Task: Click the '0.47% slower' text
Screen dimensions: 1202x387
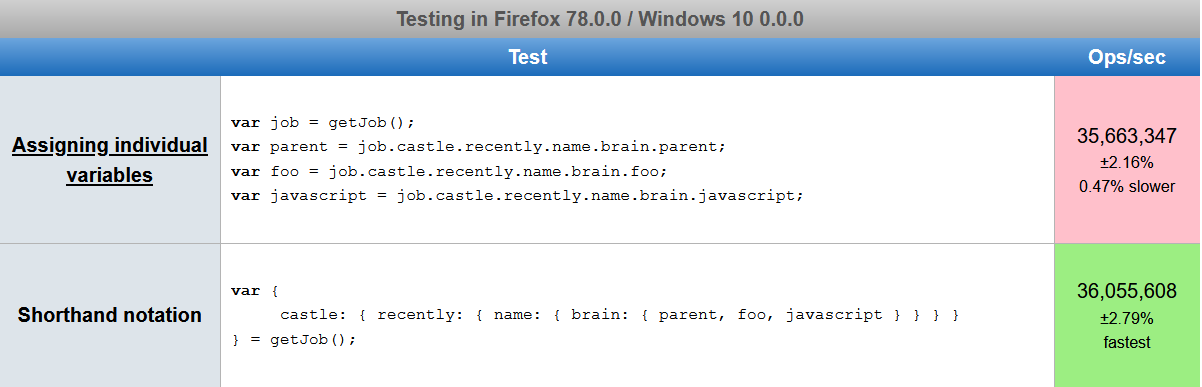Action: (1127, 186)
